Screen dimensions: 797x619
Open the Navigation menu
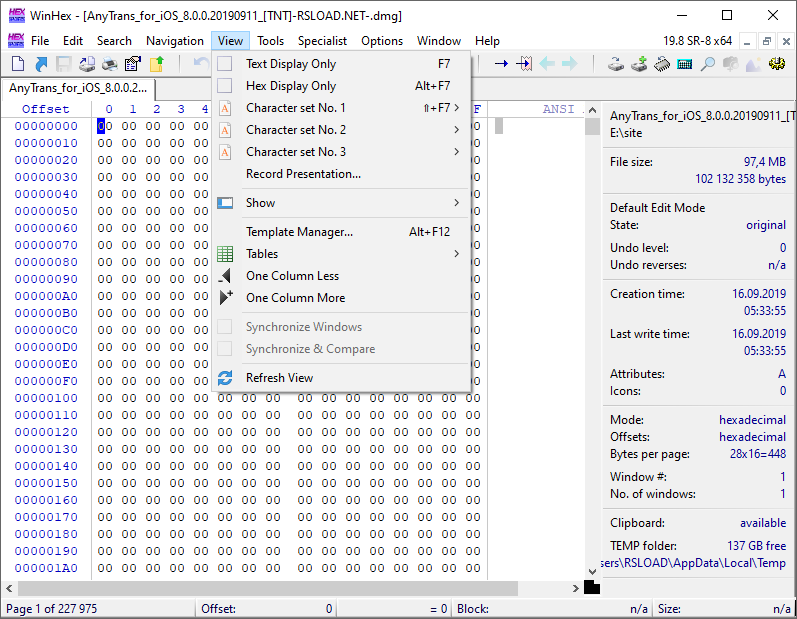pos(175,41)
